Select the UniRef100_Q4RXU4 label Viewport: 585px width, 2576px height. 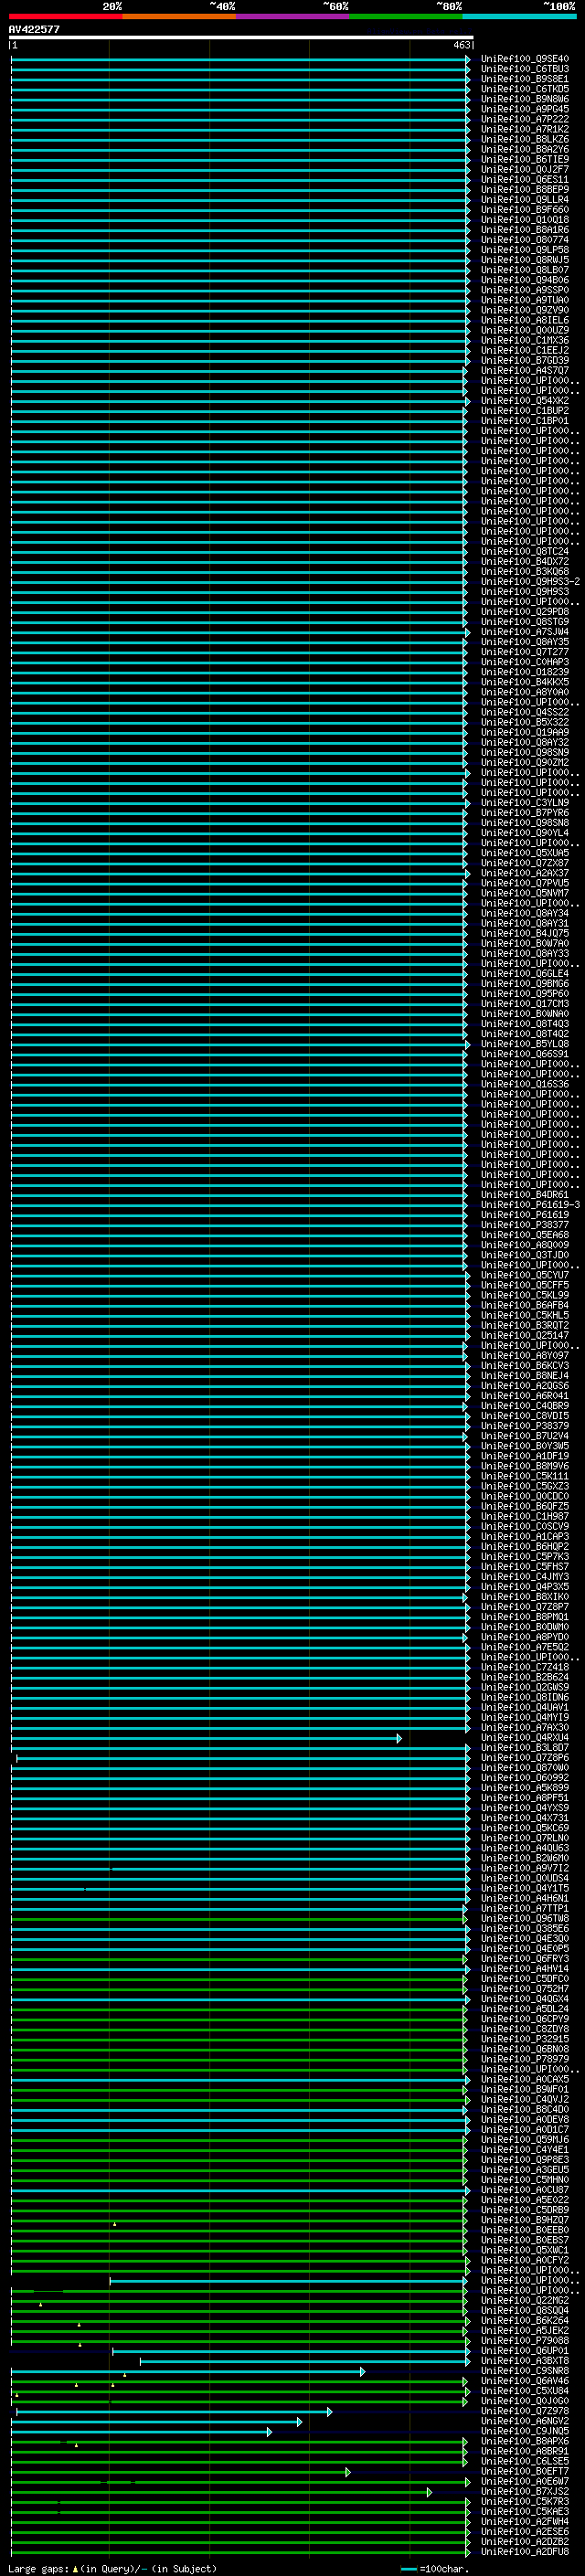point(524,1738)
